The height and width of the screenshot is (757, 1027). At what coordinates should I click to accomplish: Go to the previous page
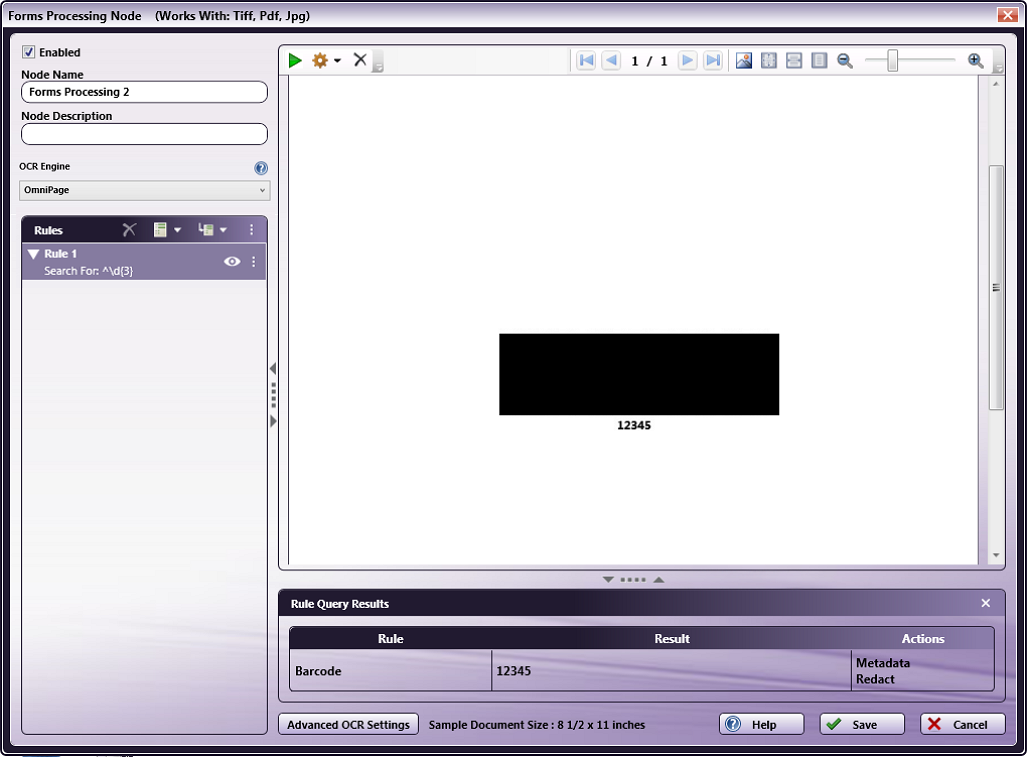pyautogui.click(x=611, y=60)
